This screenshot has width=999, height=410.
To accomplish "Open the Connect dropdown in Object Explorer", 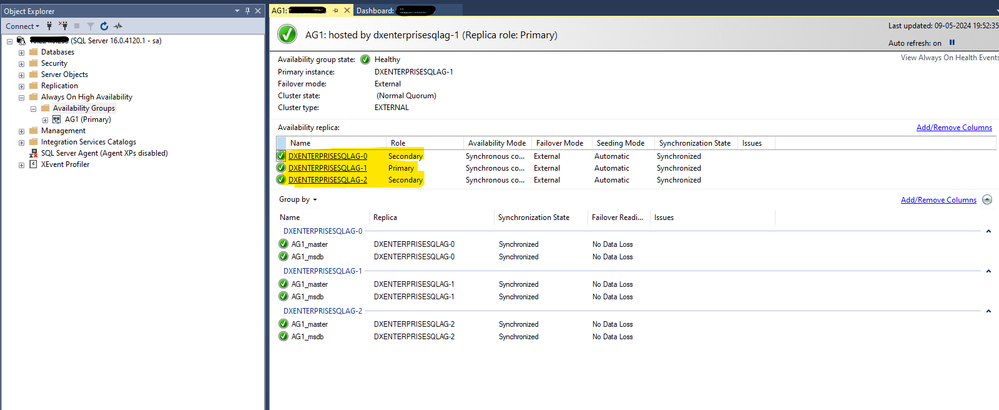I will tap(22, 26).
